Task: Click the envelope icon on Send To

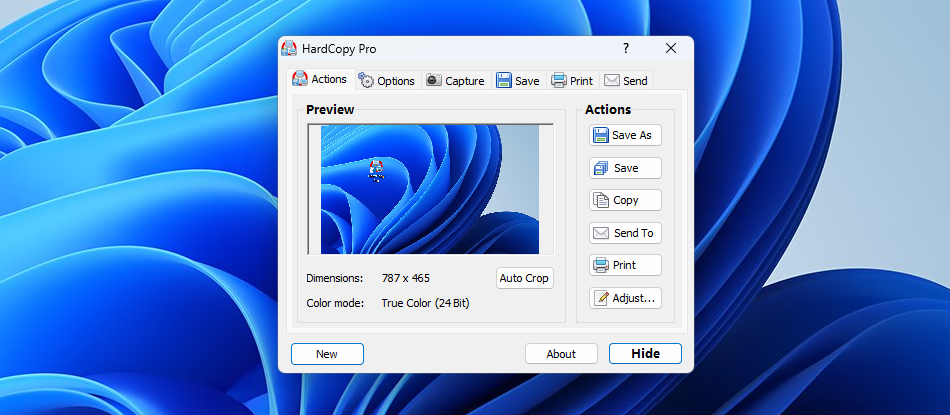Action: (601, 233)
